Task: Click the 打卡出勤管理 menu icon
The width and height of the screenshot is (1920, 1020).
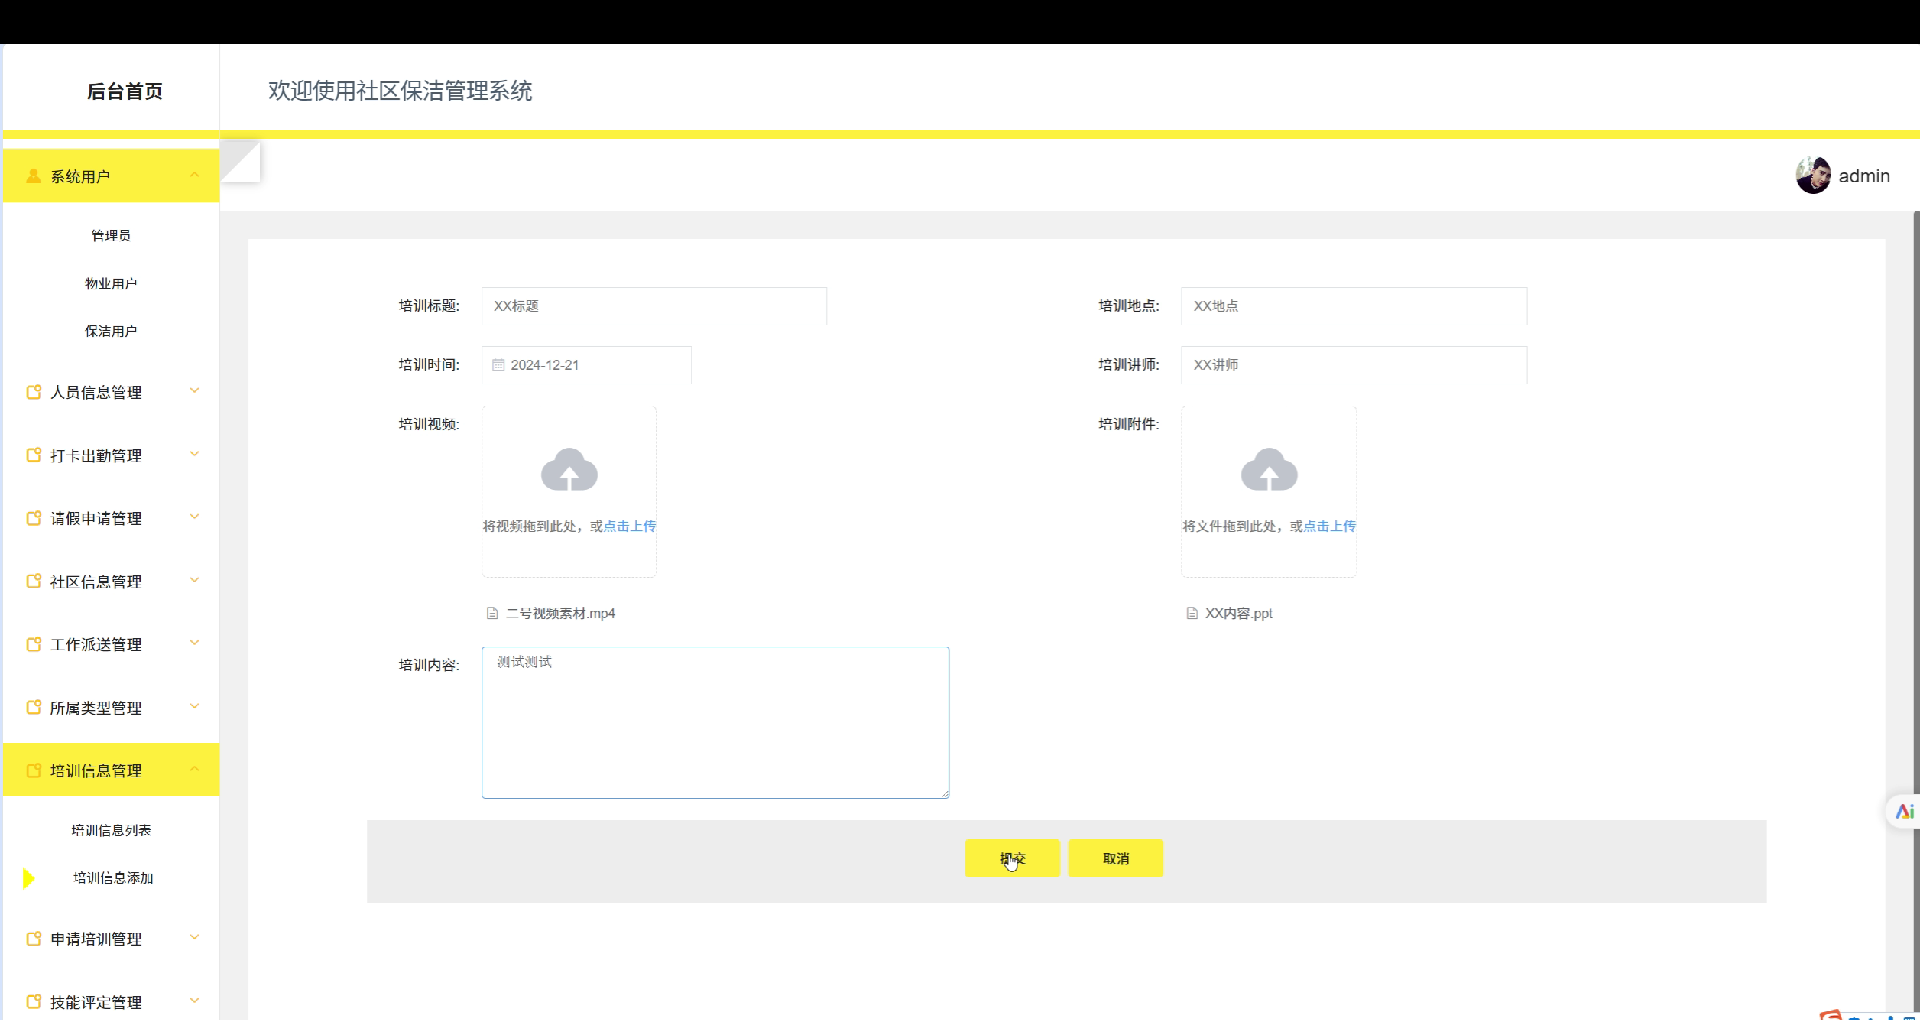Action: [x=33, y=455]
